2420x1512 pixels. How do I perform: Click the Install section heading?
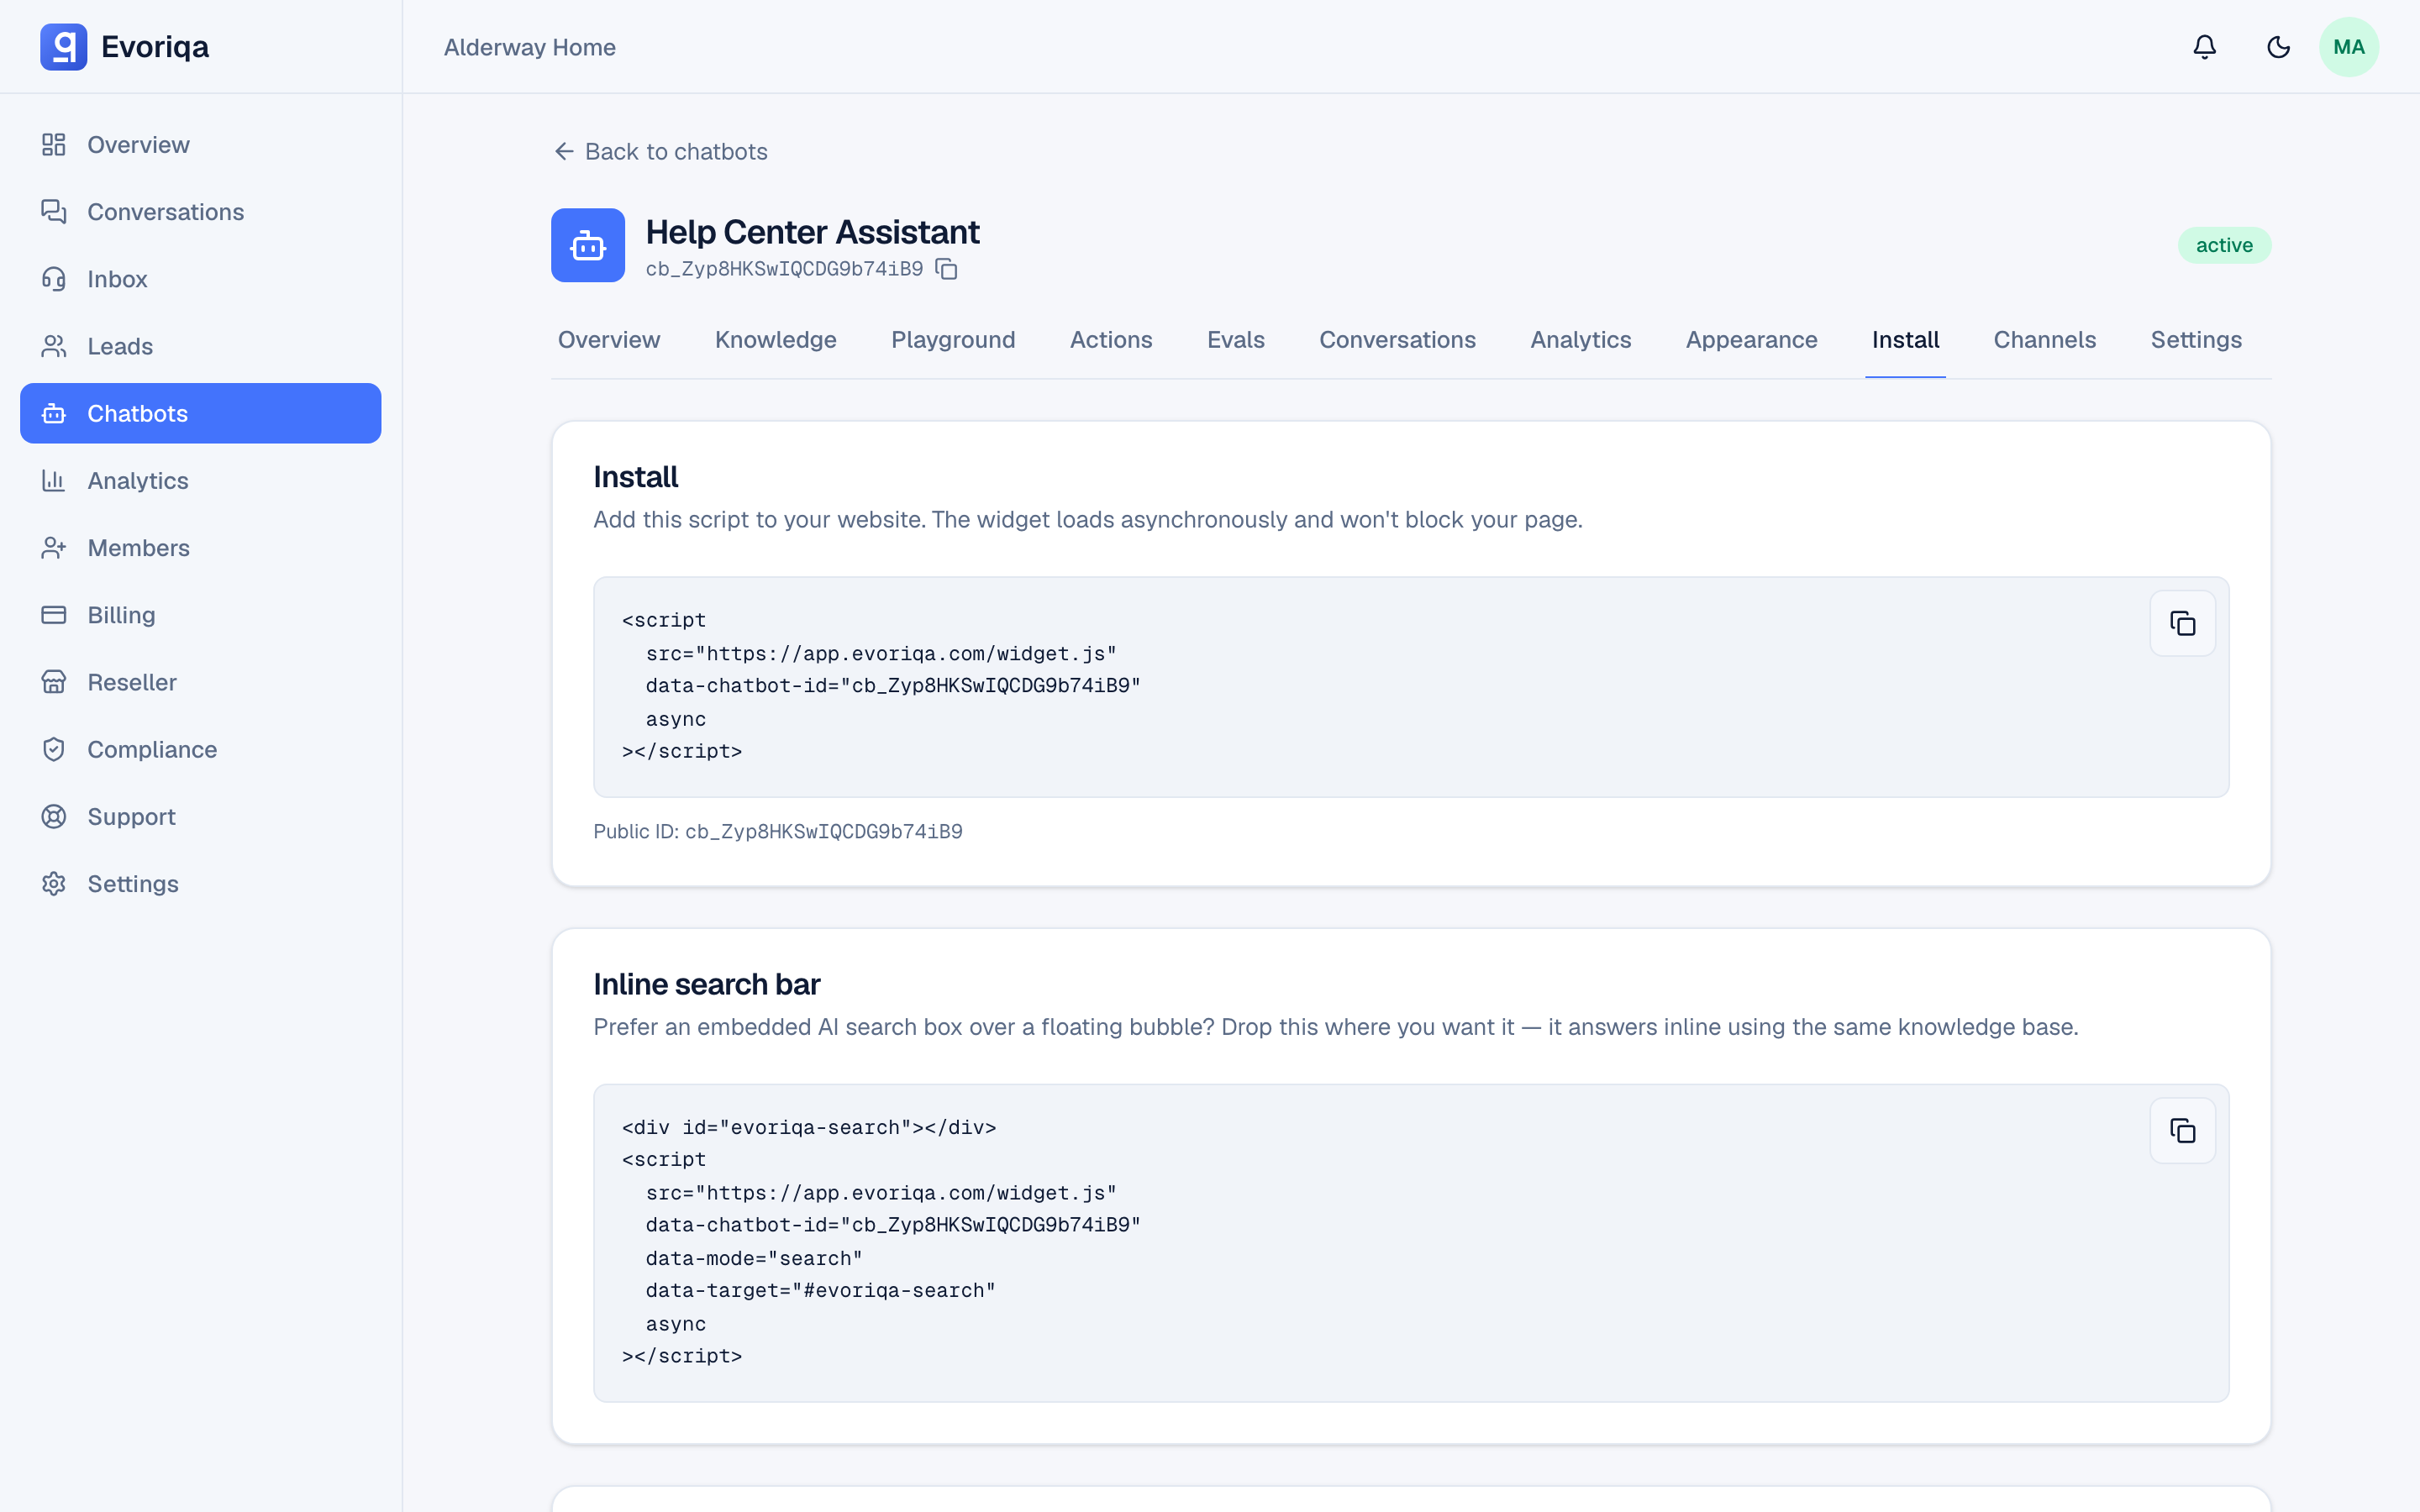click(x=635, y=477)
